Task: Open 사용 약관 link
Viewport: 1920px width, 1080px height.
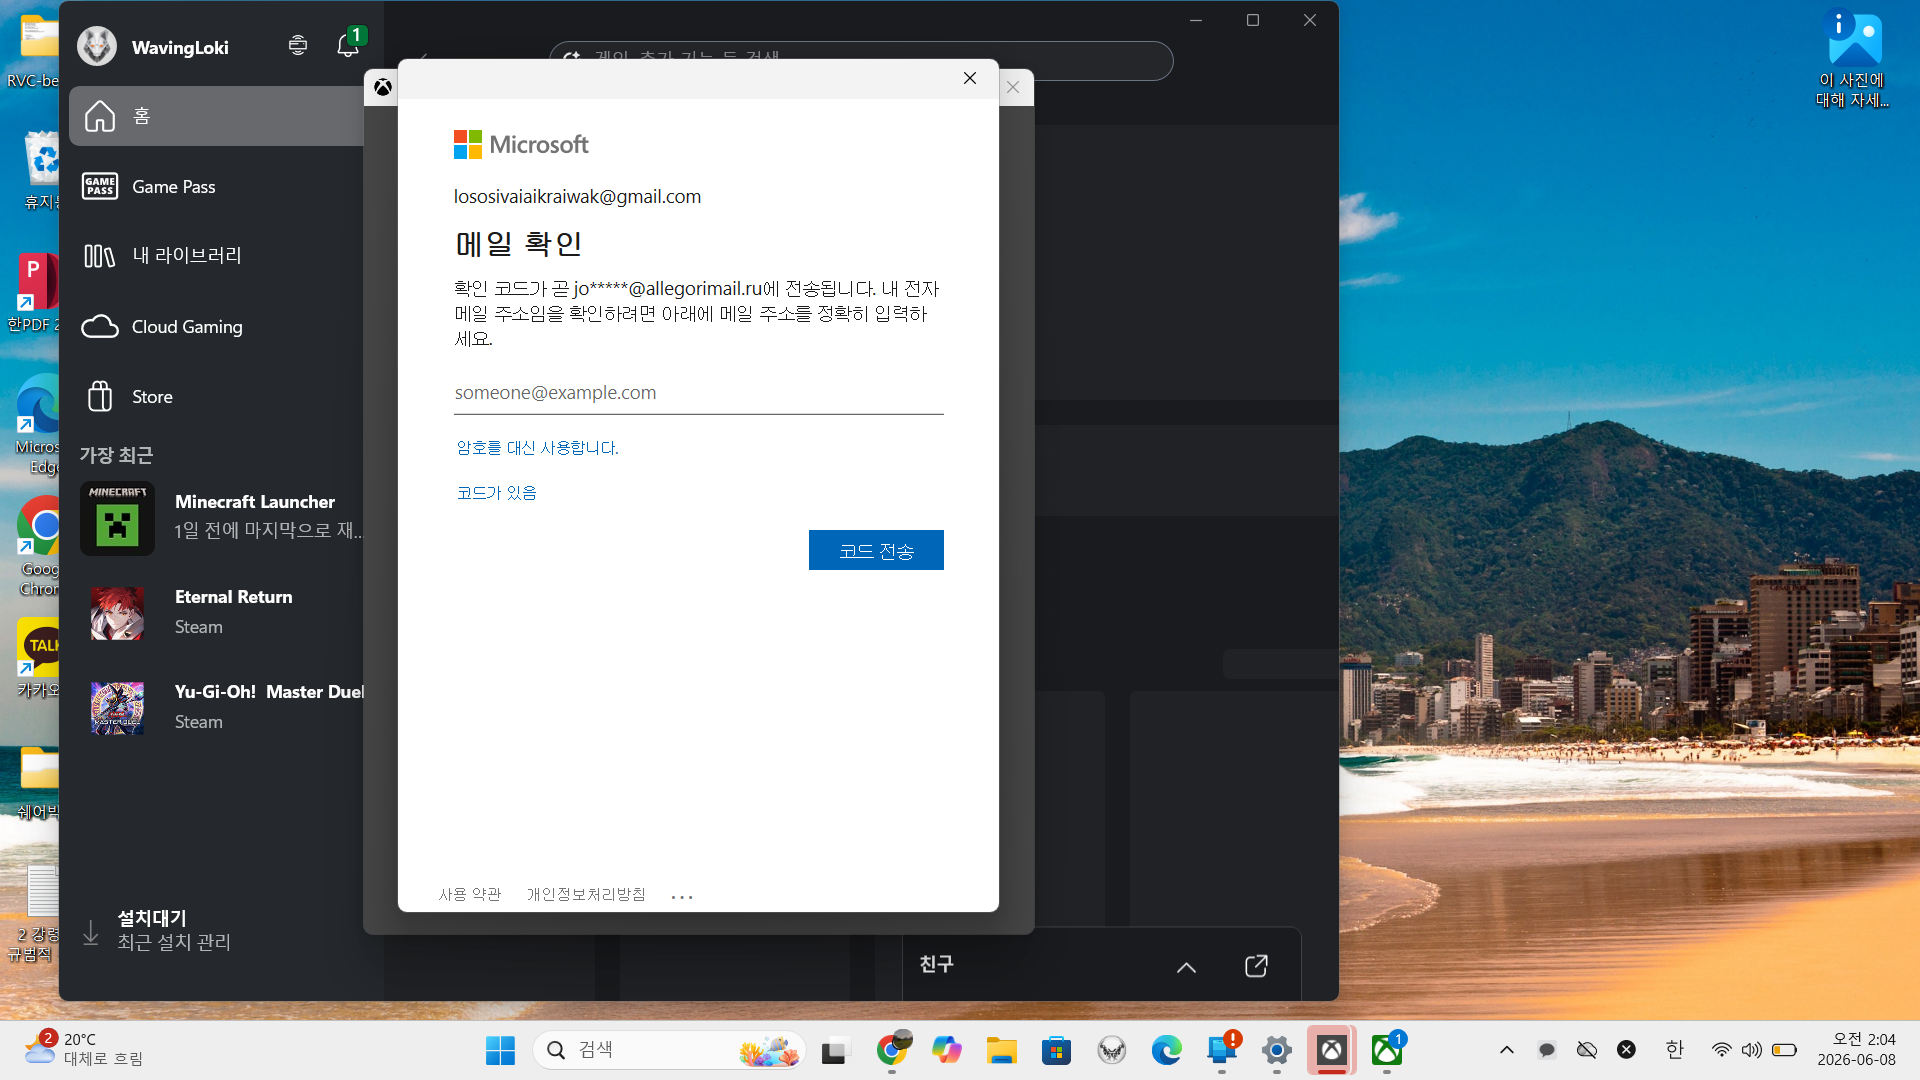Action: click(x=470, y=894)
